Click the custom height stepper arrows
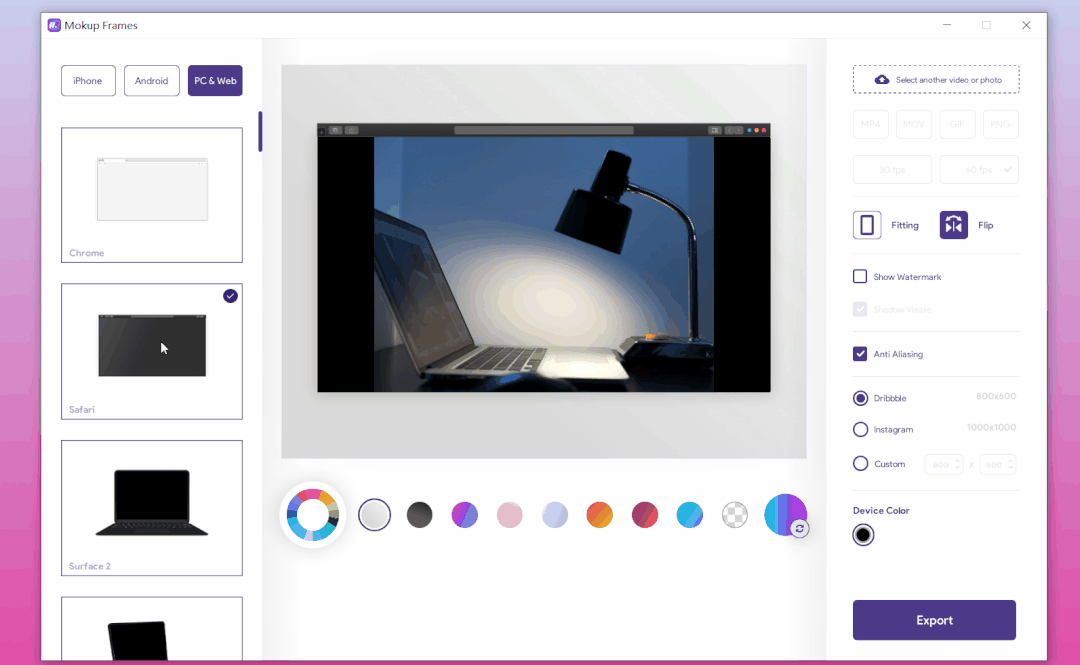The height and width of the screenshot is (665, 1080). click(x=1010, y=464)
